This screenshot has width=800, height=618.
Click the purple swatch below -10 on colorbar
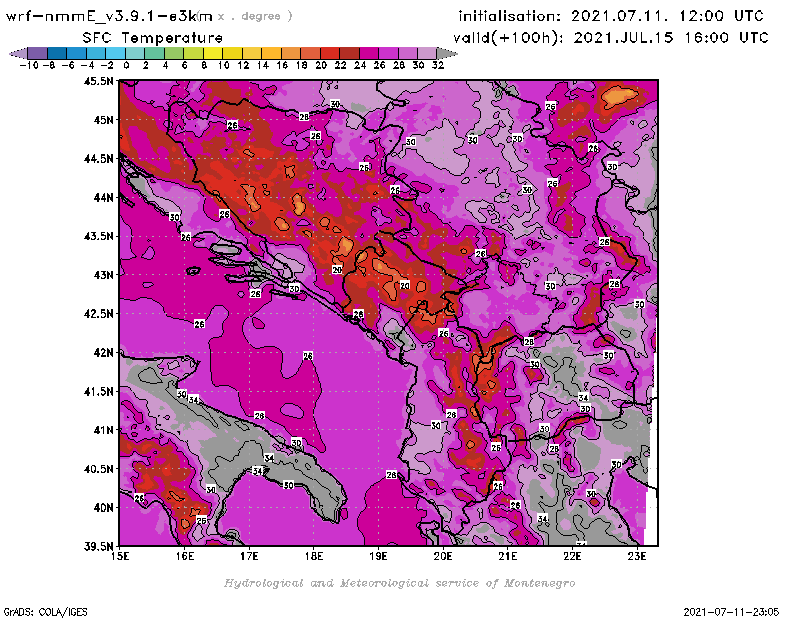[x=37, y=52]
